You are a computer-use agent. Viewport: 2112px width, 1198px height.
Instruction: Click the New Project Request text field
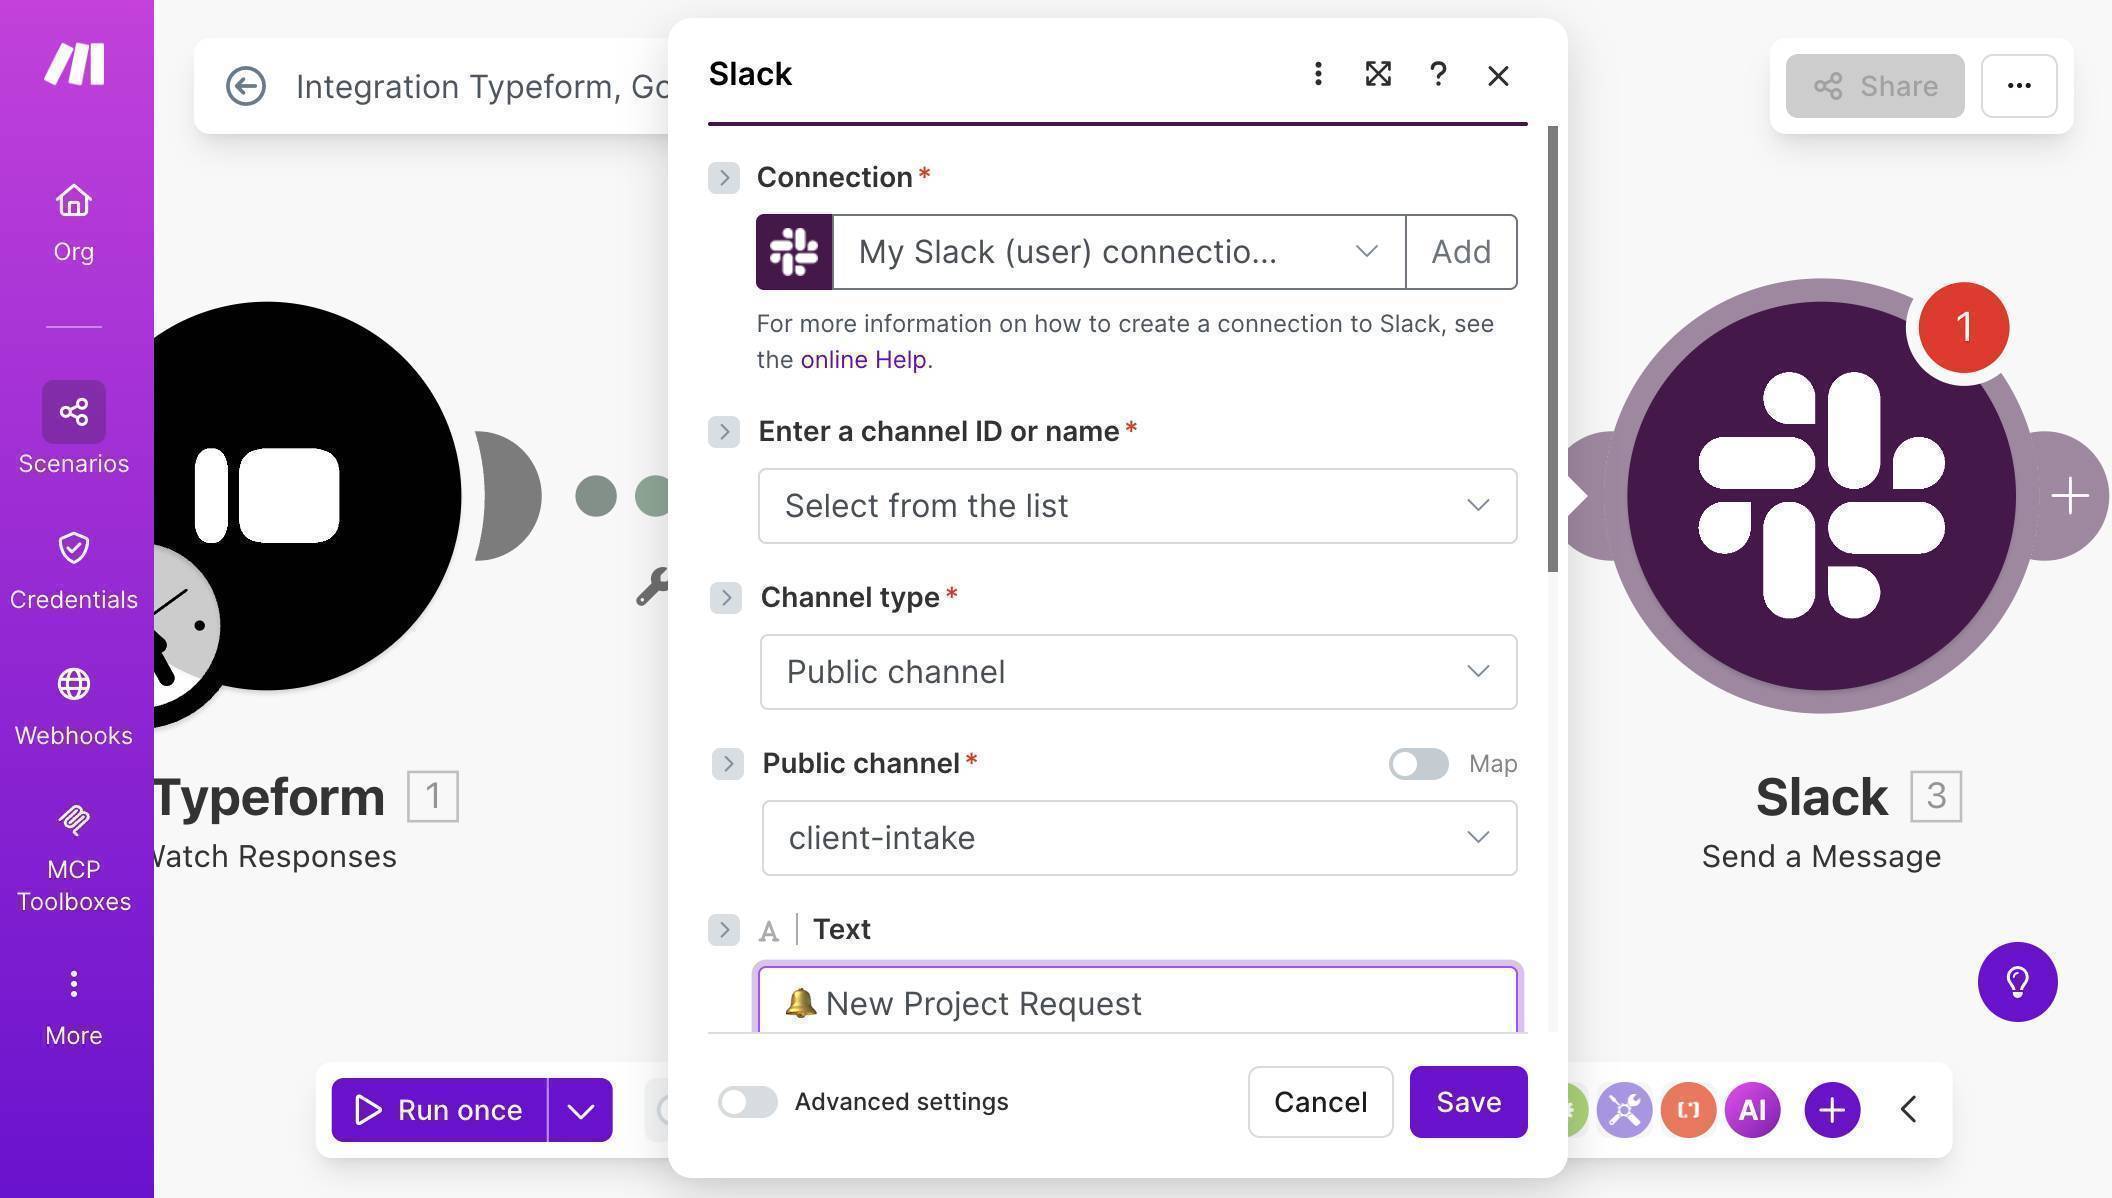click(x=1137, y=1002)
